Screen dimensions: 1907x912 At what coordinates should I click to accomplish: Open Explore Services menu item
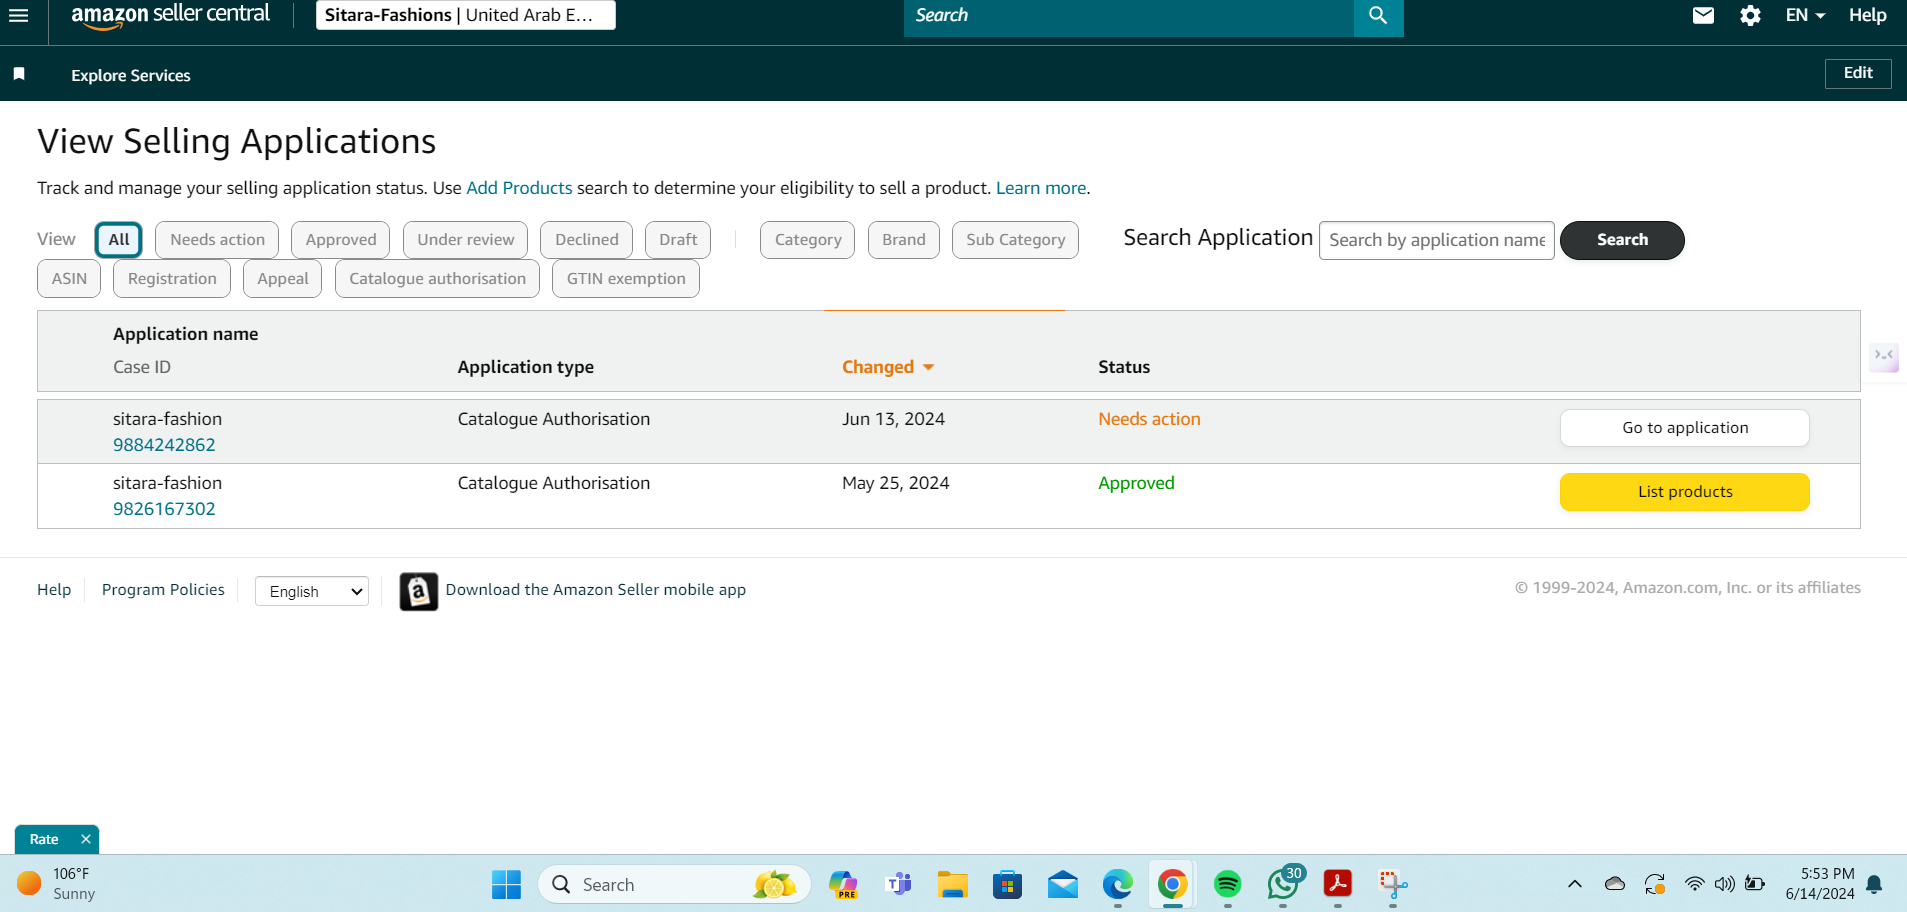point(131,75)
